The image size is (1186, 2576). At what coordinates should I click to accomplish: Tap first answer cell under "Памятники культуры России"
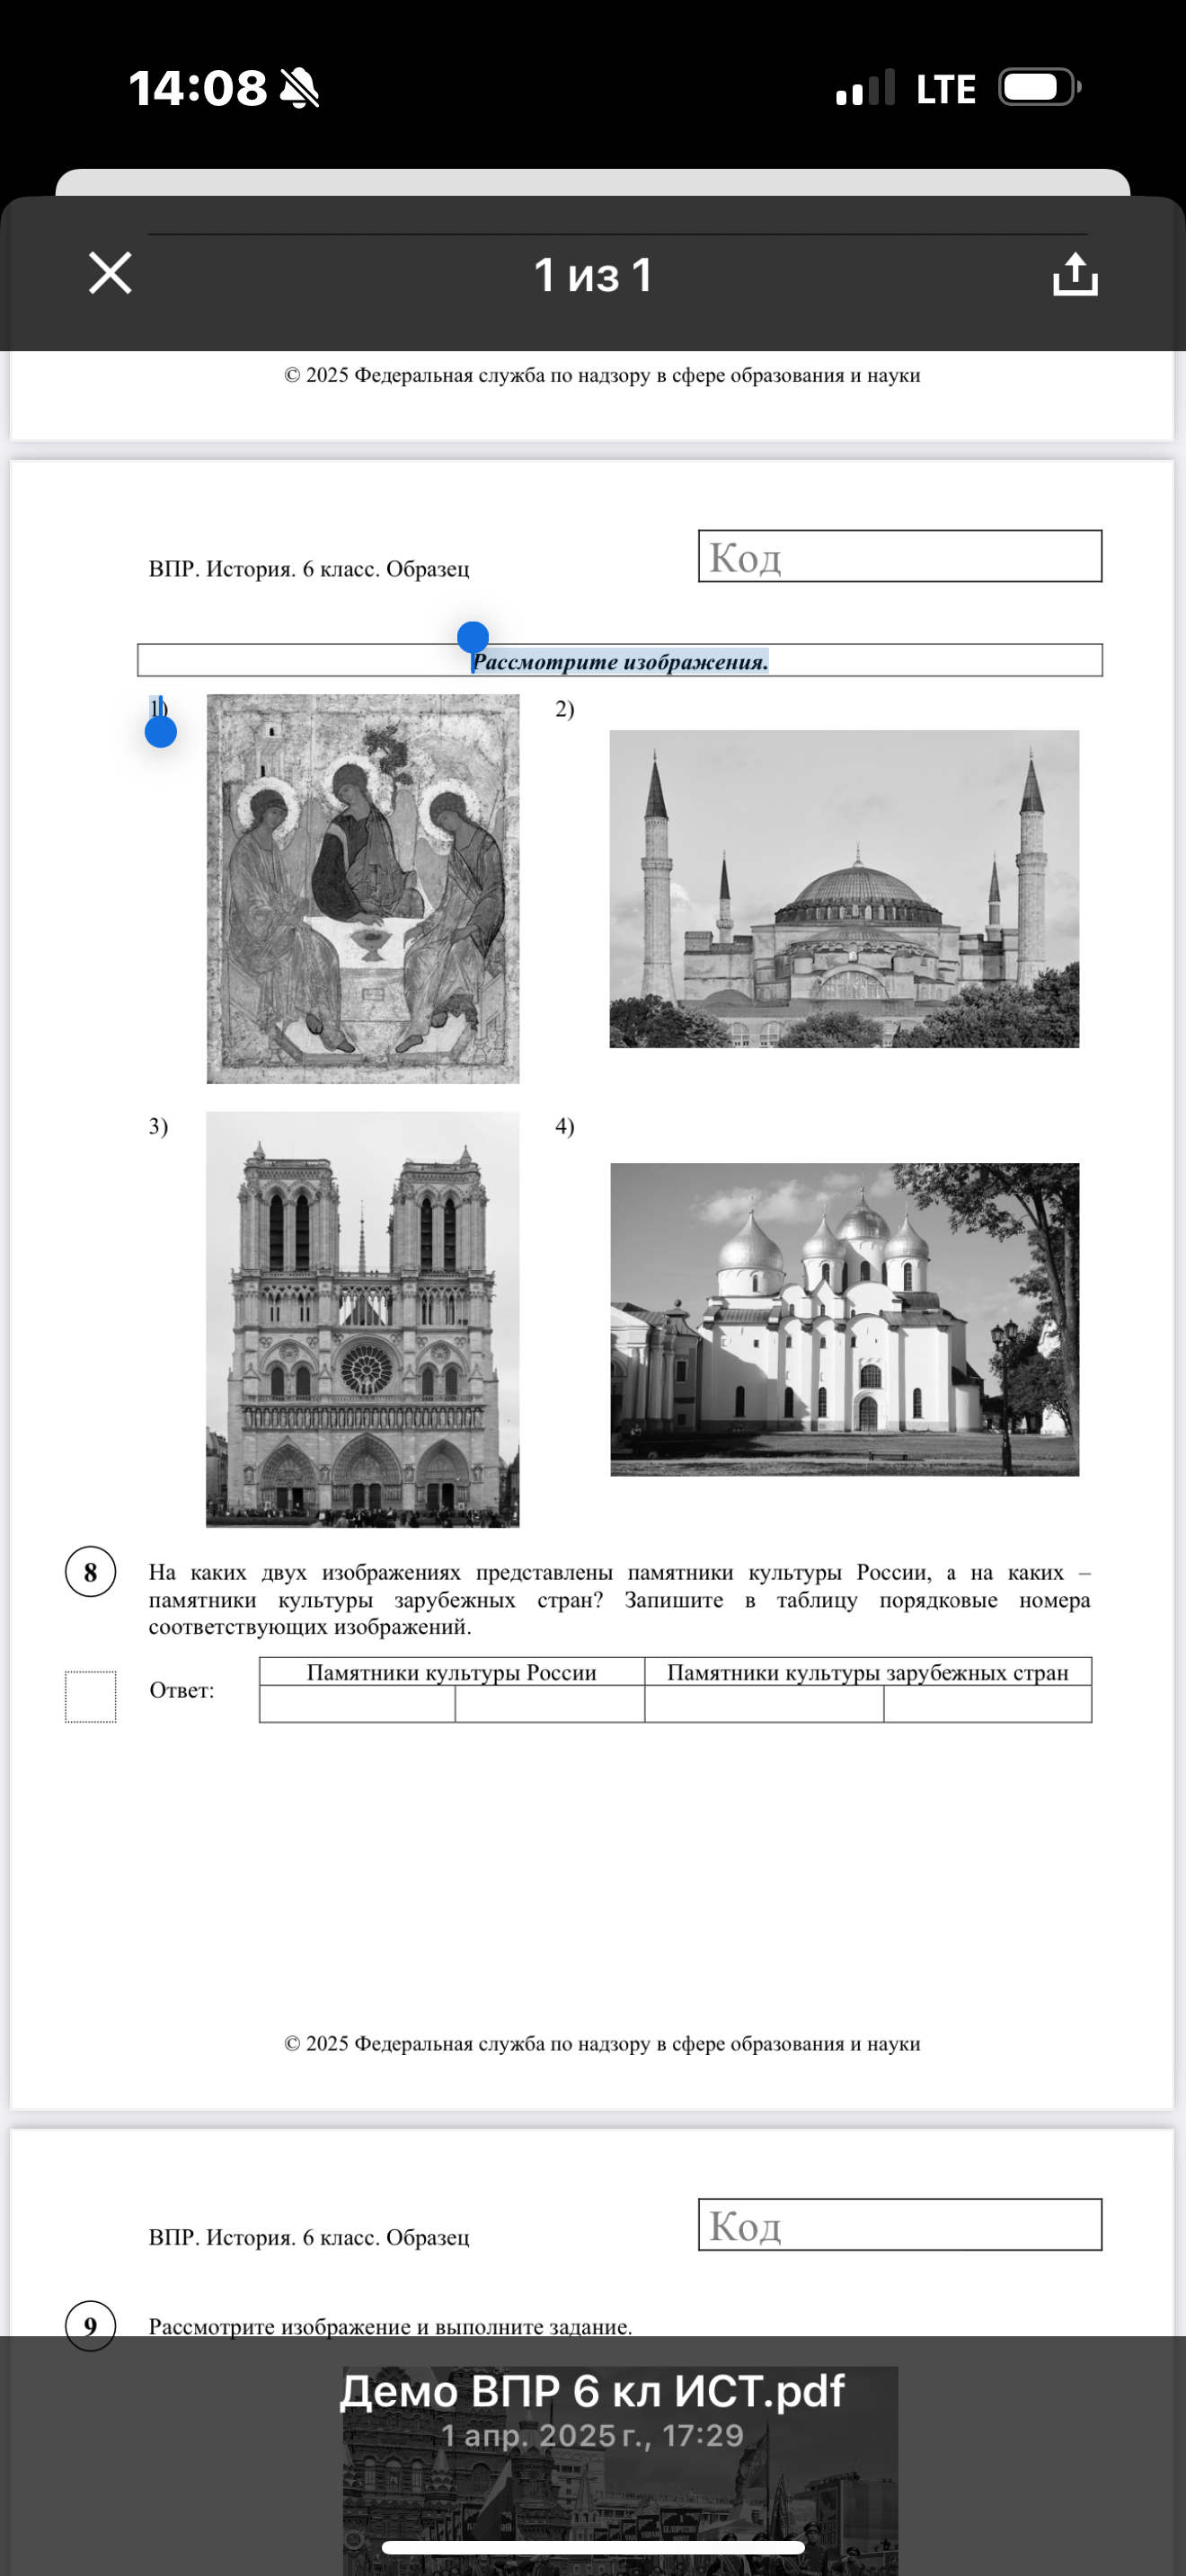[357, 1704]
